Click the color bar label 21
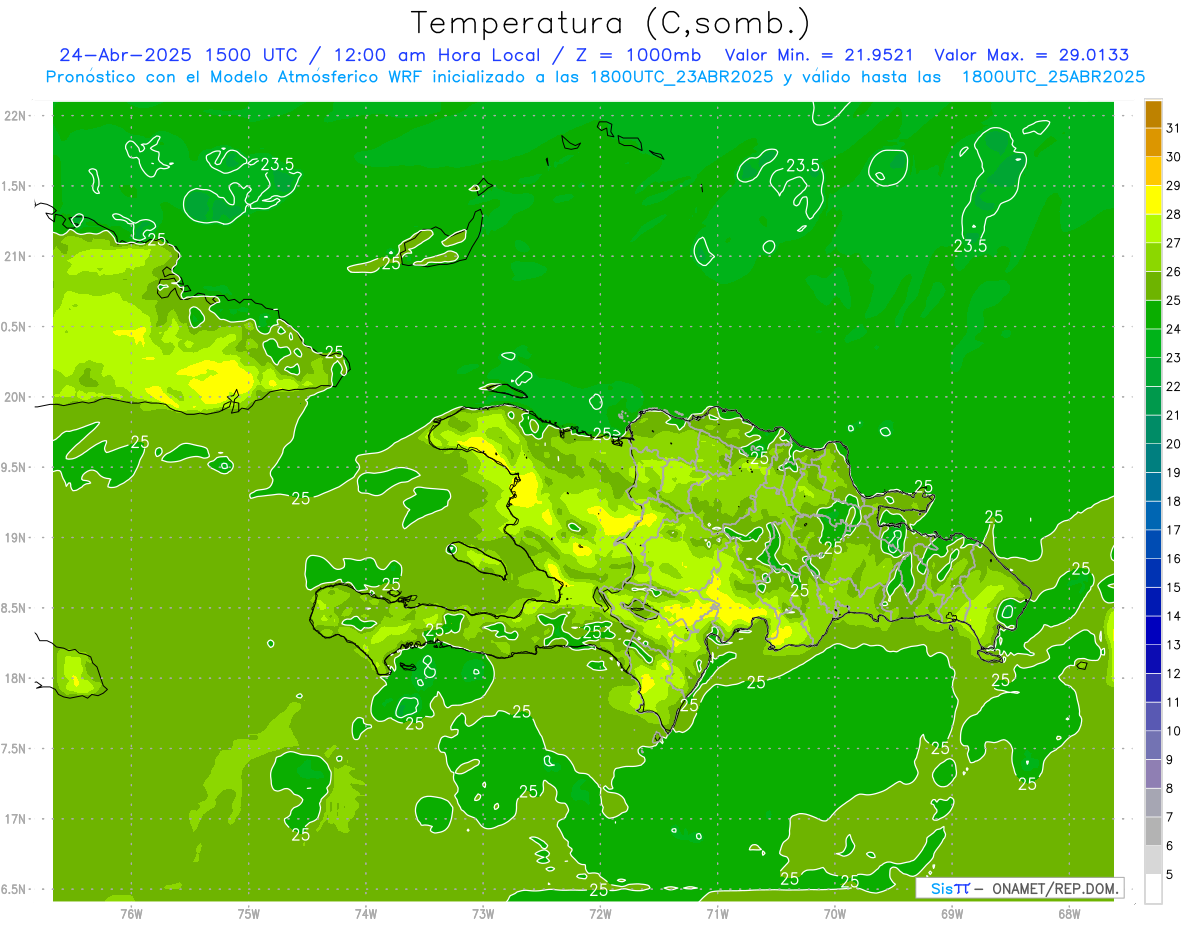Image resolution: width=1200 pixels, height=927 pixels. (x=1174, y=415)
